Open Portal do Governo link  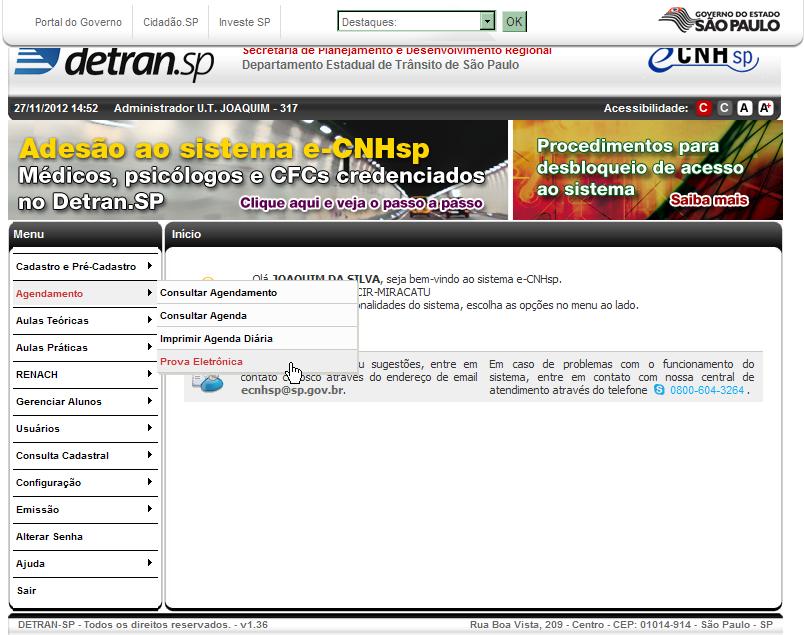[78, 22]
